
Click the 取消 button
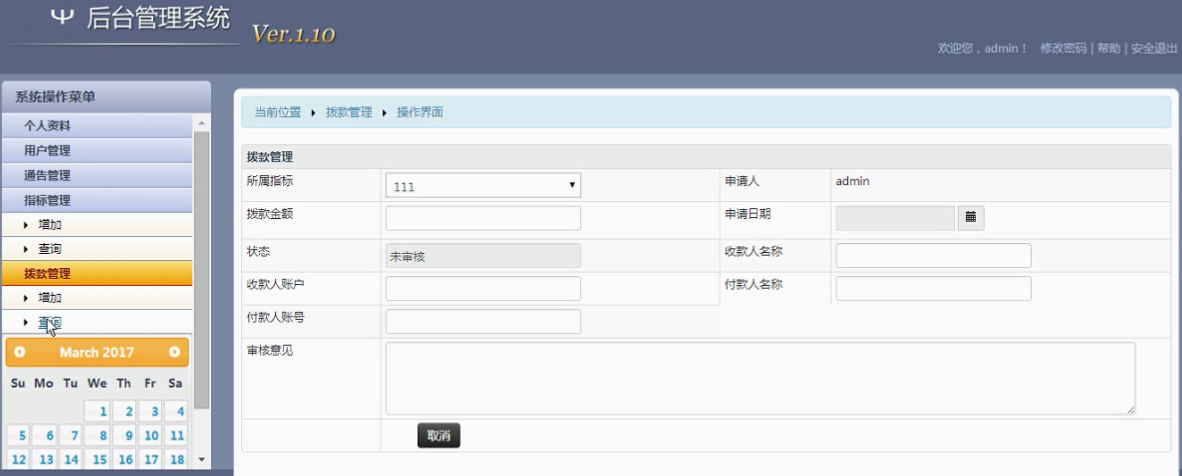pyautogui.click(x=439, y=435)
